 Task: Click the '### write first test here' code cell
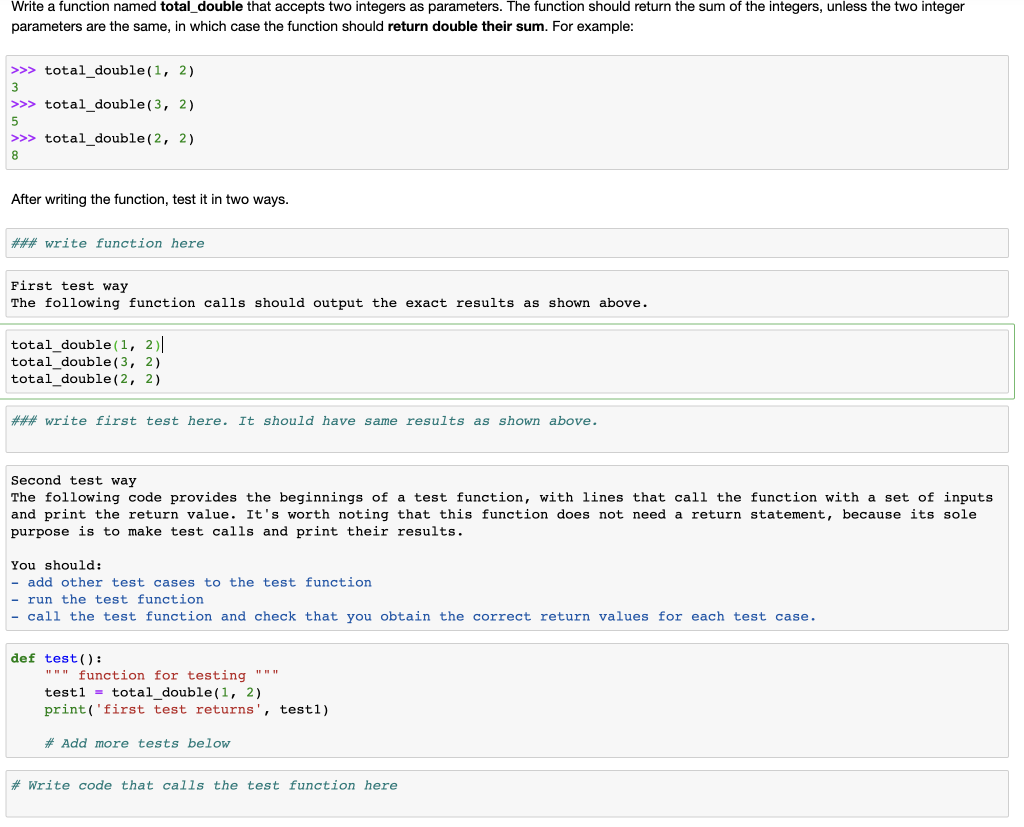pyautogui.click(x=507, y=429)
